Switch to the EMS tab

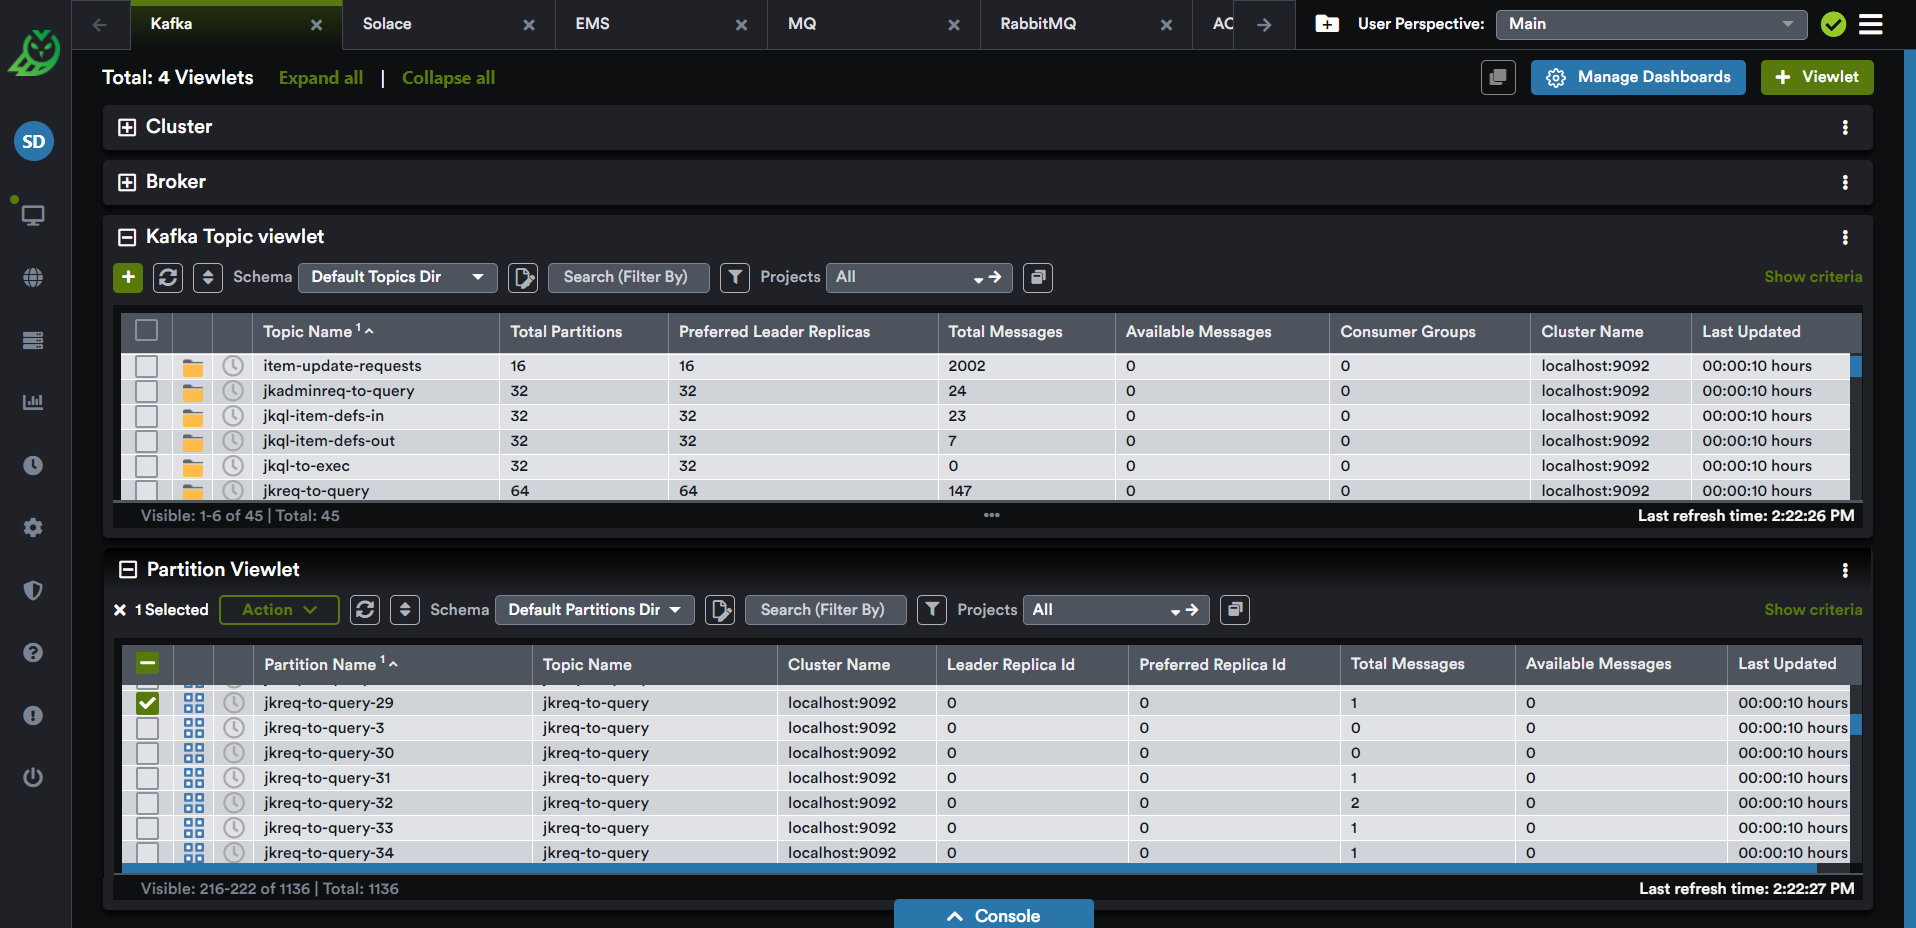pyautogui.click(x=592, y=24)
